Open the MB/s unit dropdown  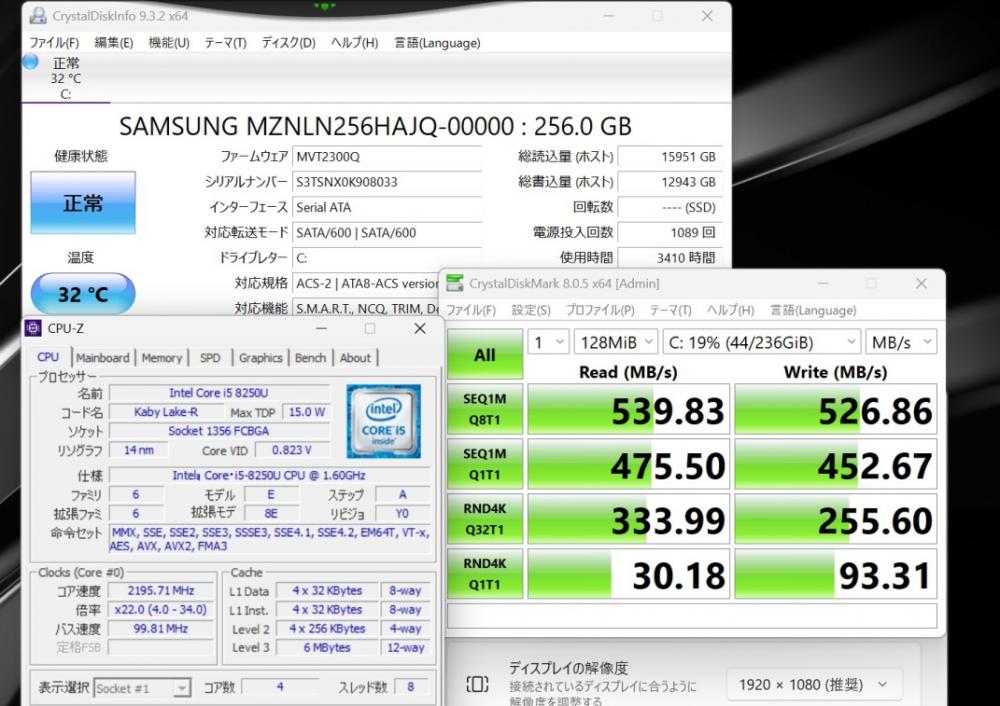[x=901, y=342]
